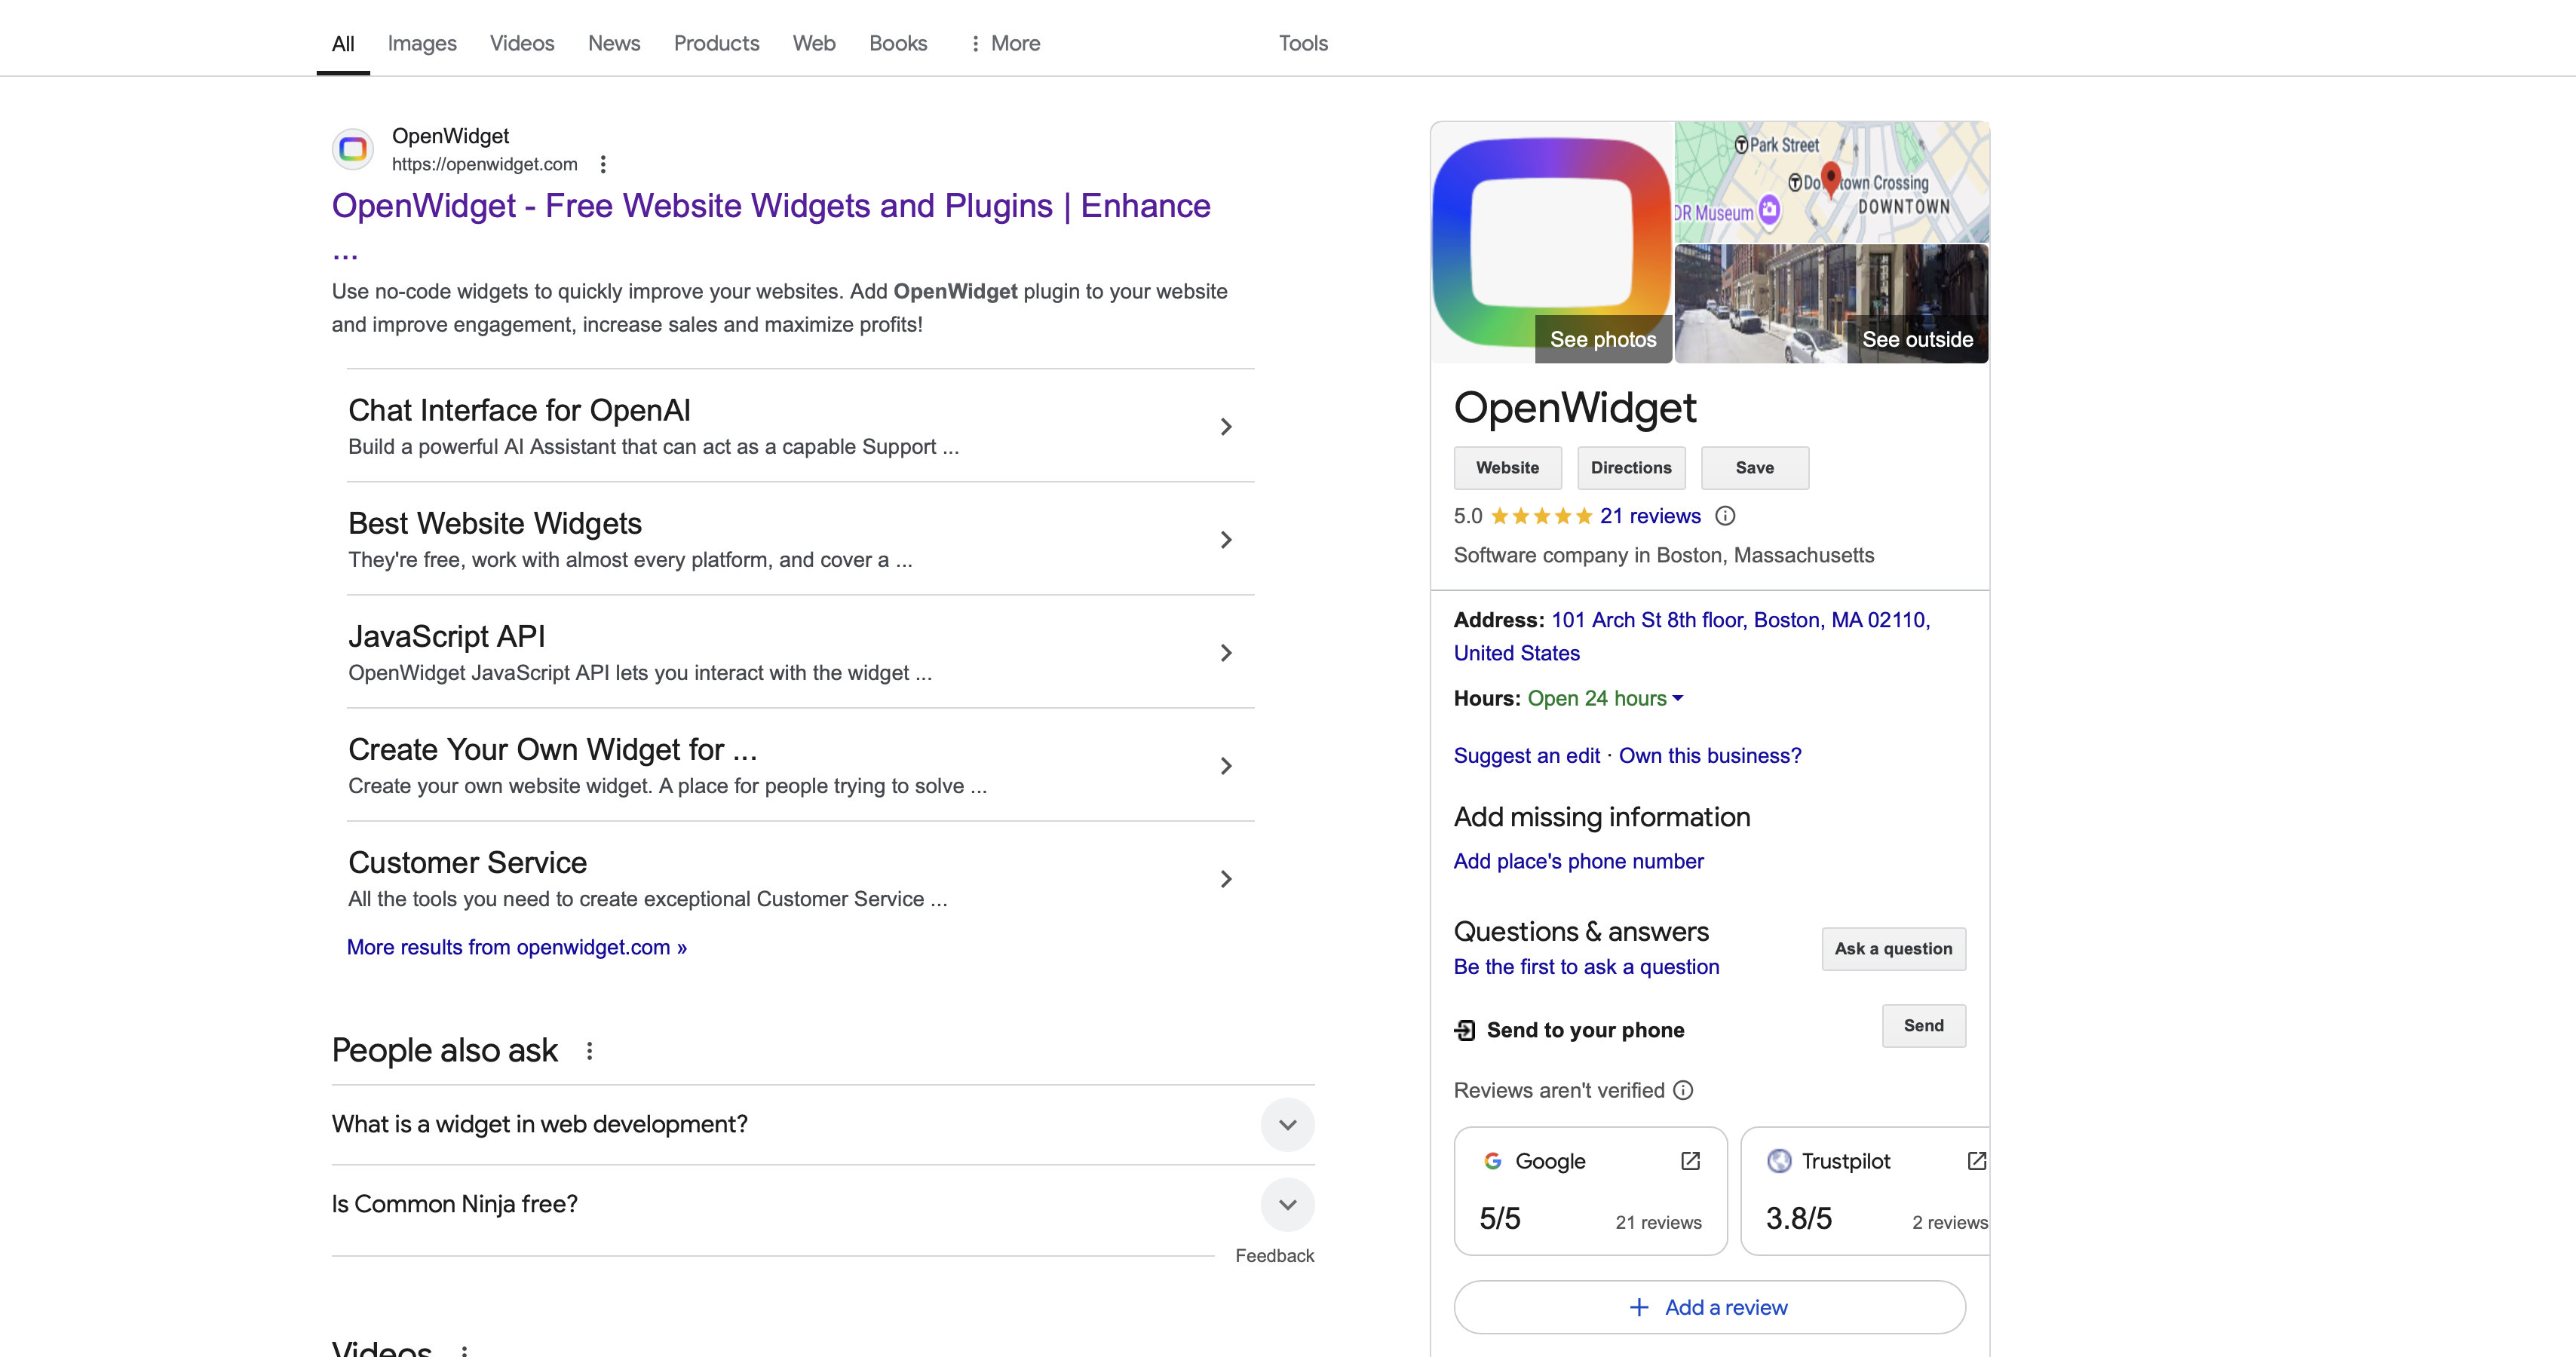2576x1357 pixels.
Task: Open Customer Service sitelink arrow
Action: [x=1226, y=879]
